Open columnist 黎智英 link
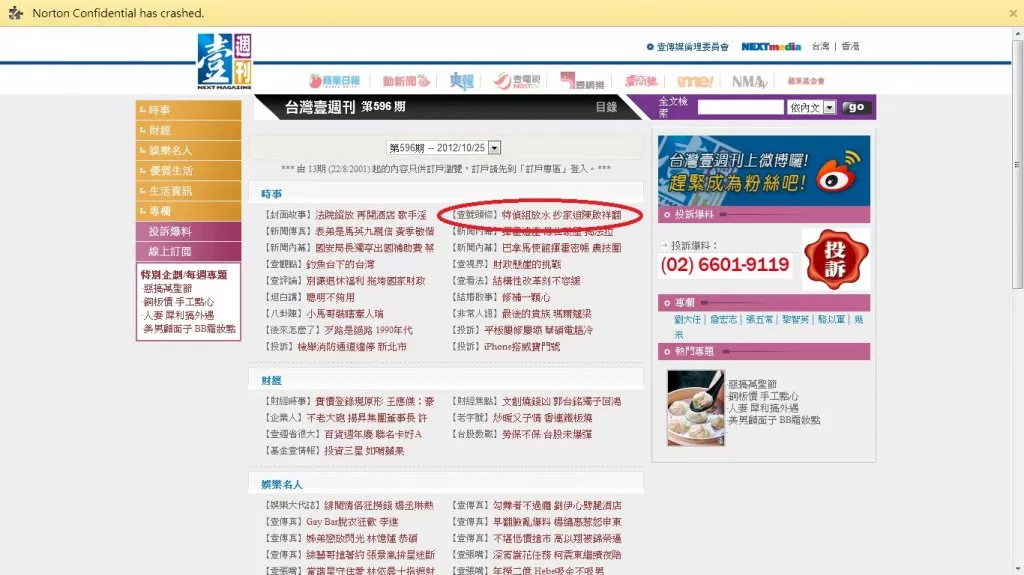1024x575 pixels. (x=795, y=320)
